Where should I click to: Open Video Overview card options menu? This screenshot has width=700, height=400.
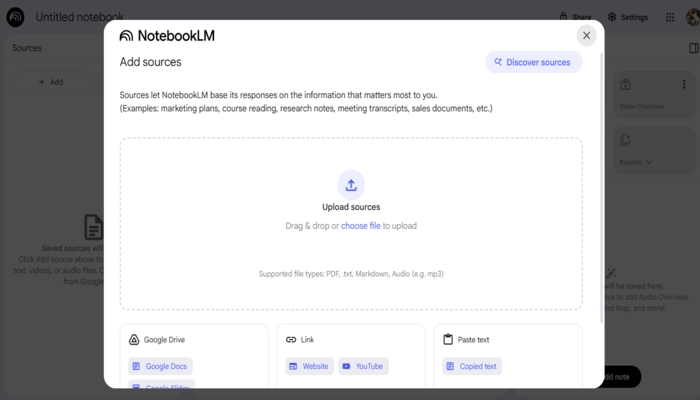(683, 84)
